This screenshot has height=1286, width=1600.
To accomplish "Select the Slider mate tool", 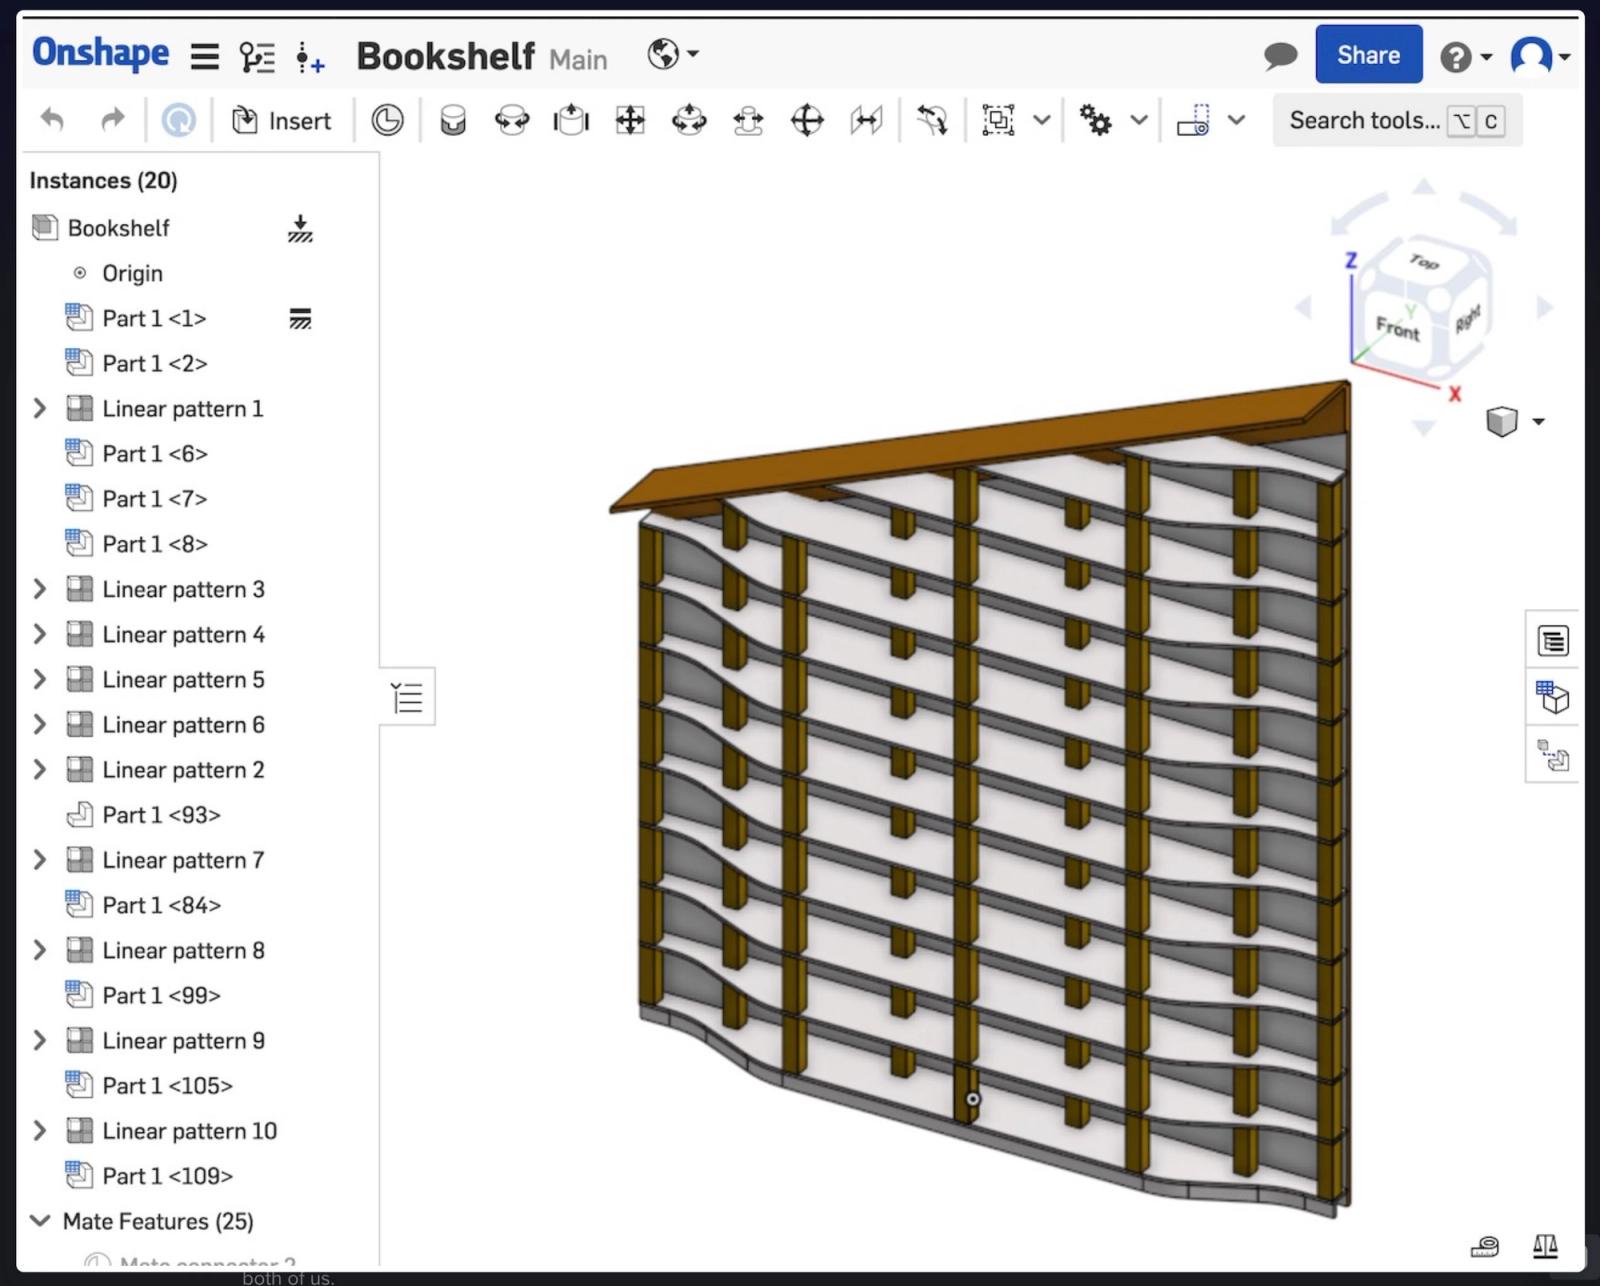I will (571, 121).
